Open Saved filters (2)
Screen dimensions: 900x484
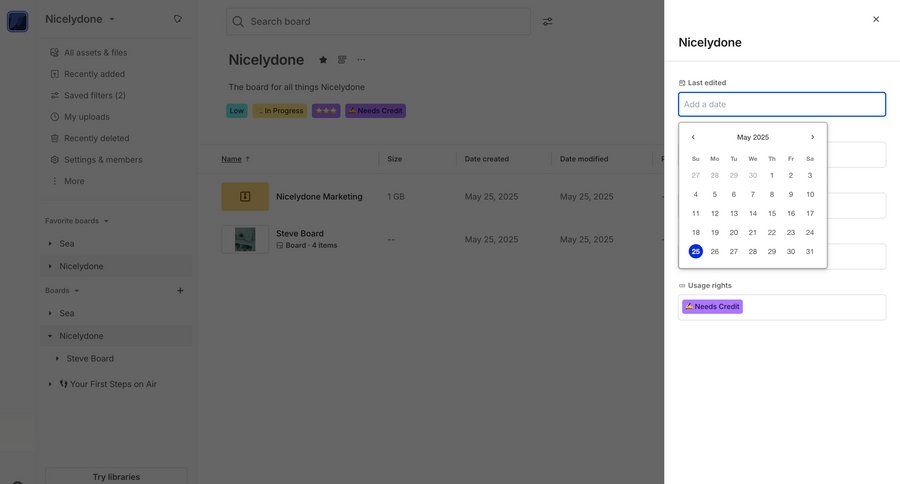(95, 95)
